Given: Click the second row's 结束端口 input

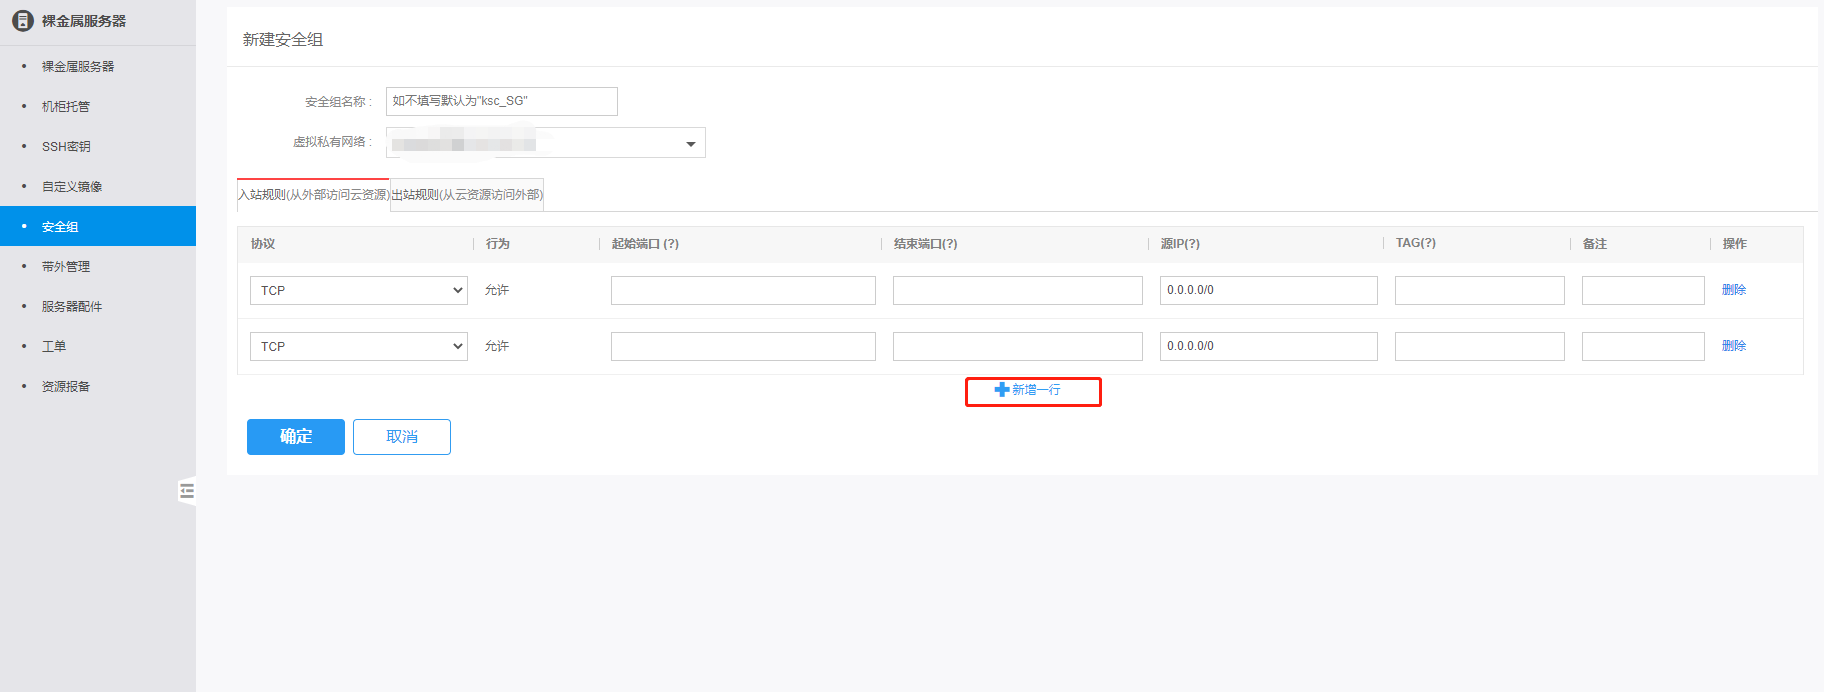Looking at the screenshot, I should (1018, 346).
